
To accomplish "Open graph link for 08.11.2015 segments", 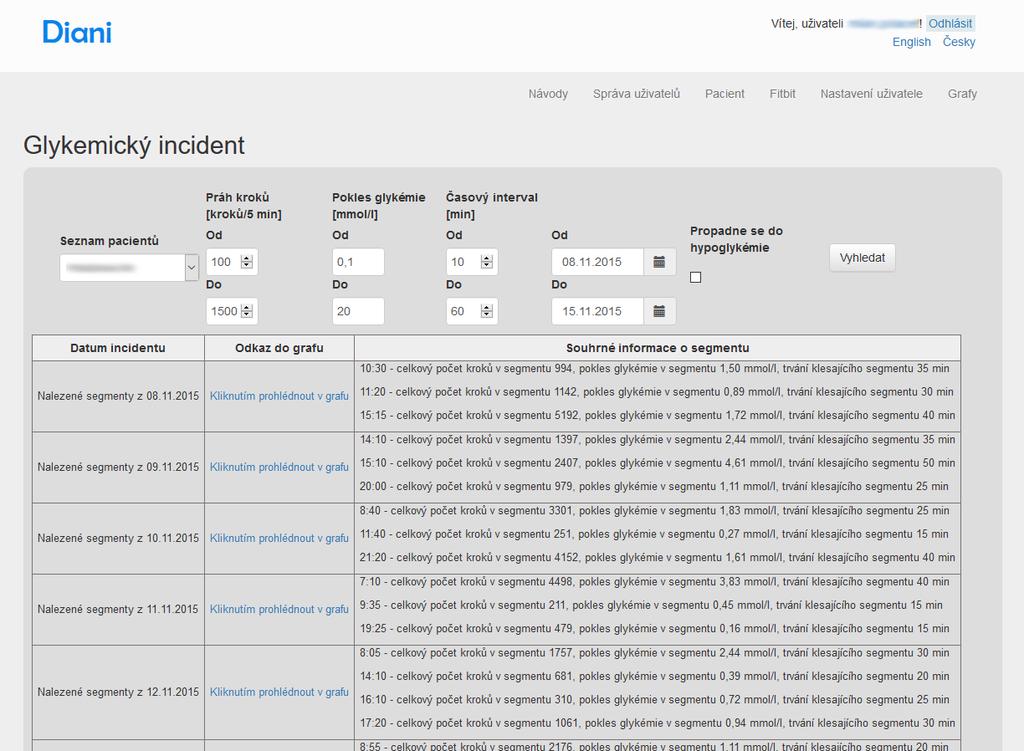I will (279, 396).
